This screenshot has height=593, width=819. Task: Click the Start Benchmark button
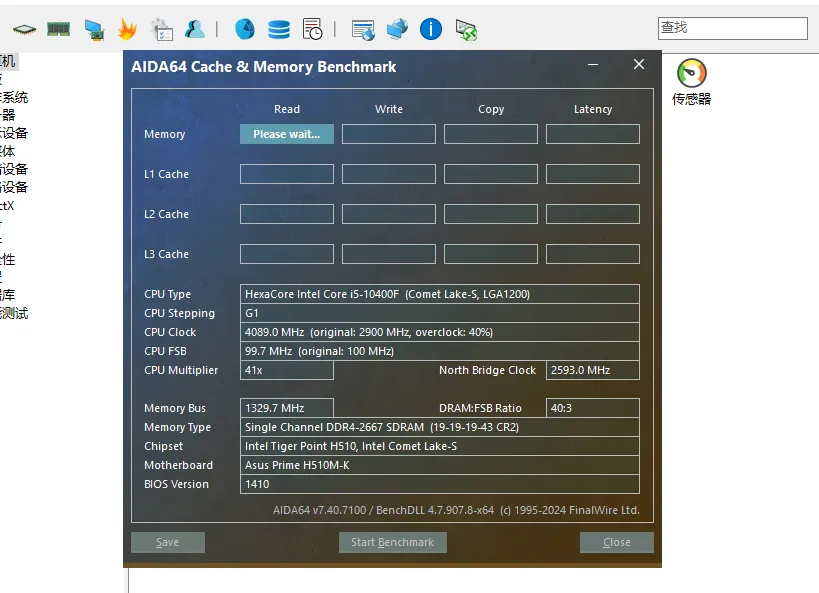tap(392, 542)
